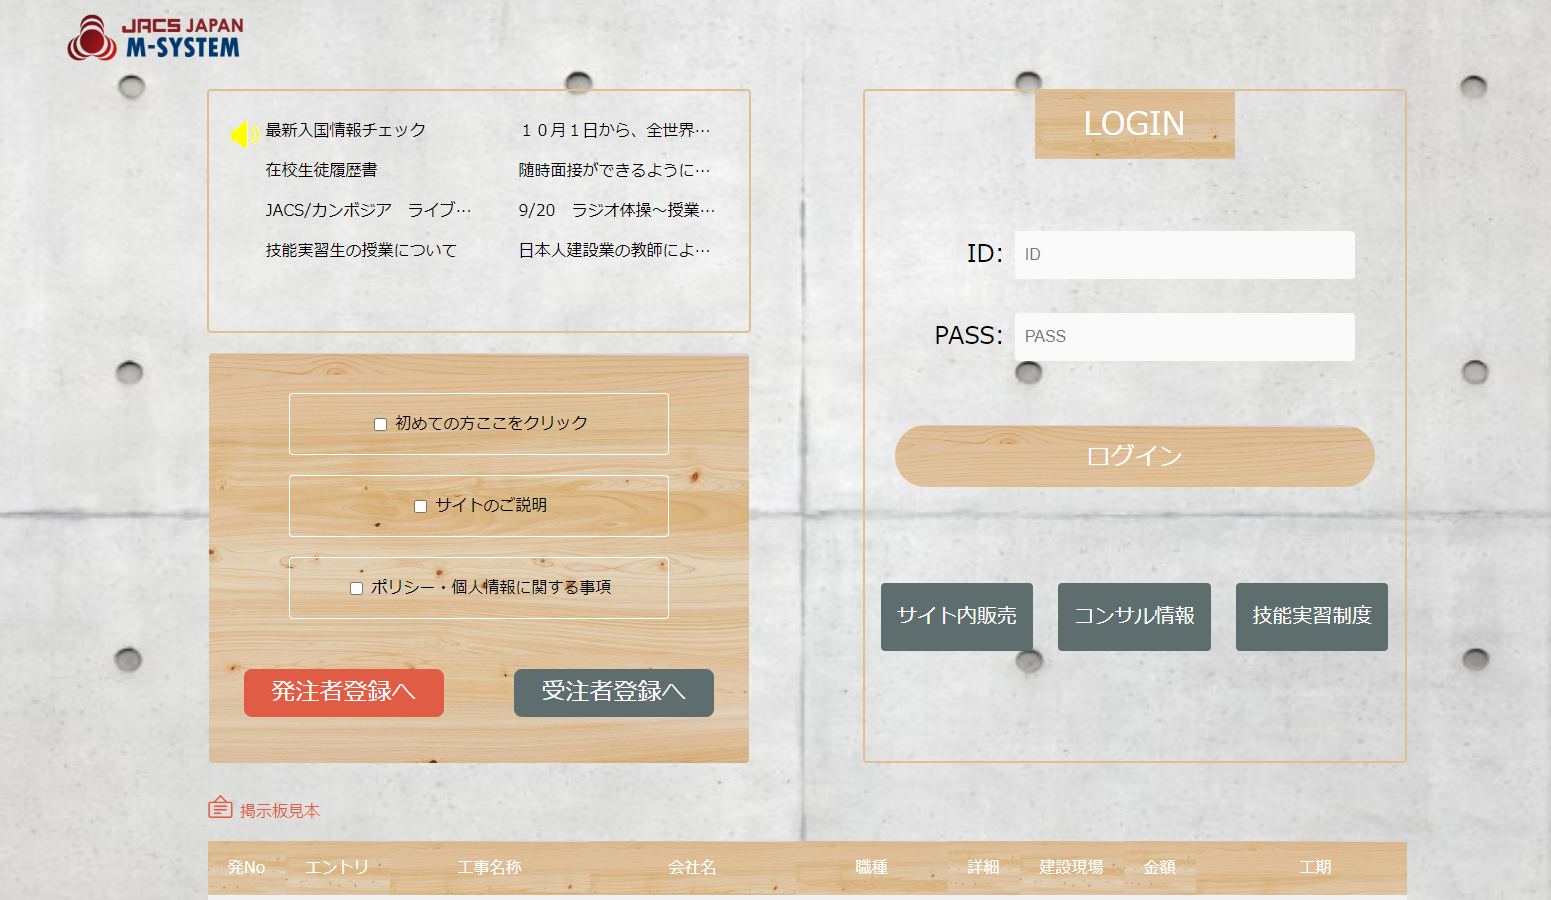
Task: Toggle the サイトのご説明 checkbox
Action: pos(420,506)
